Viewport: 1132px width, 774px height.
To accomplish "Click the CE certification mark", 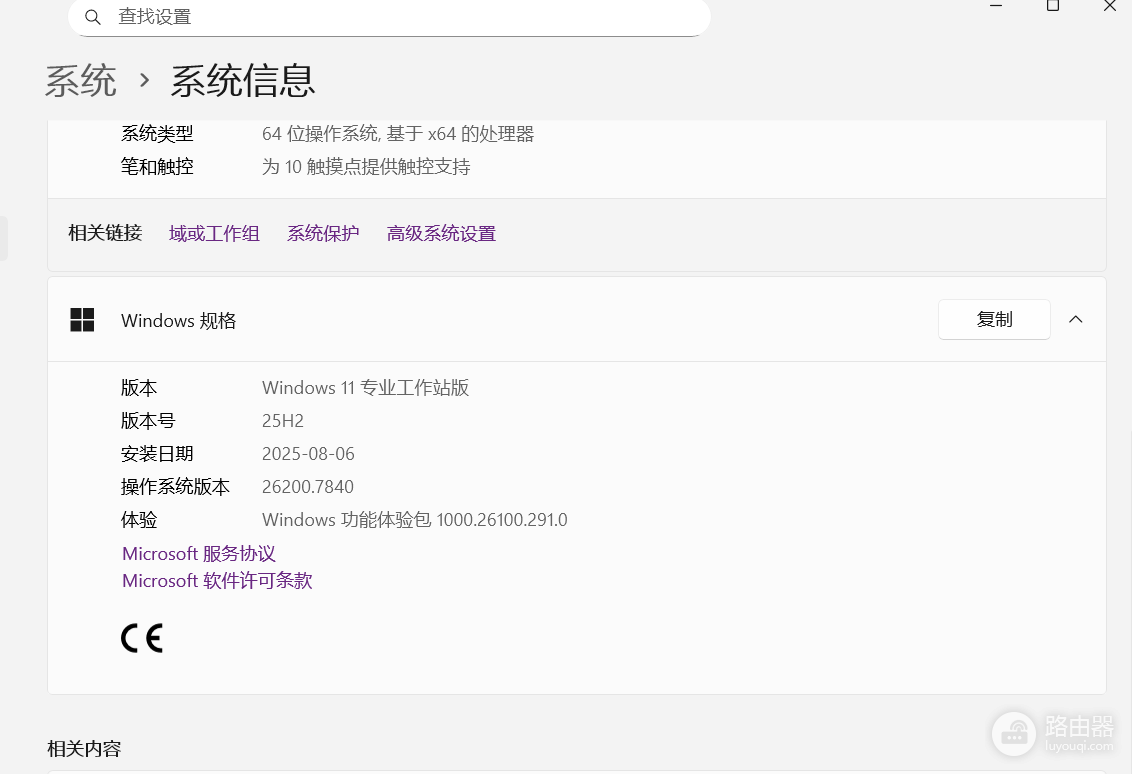I will click(142, 638).
